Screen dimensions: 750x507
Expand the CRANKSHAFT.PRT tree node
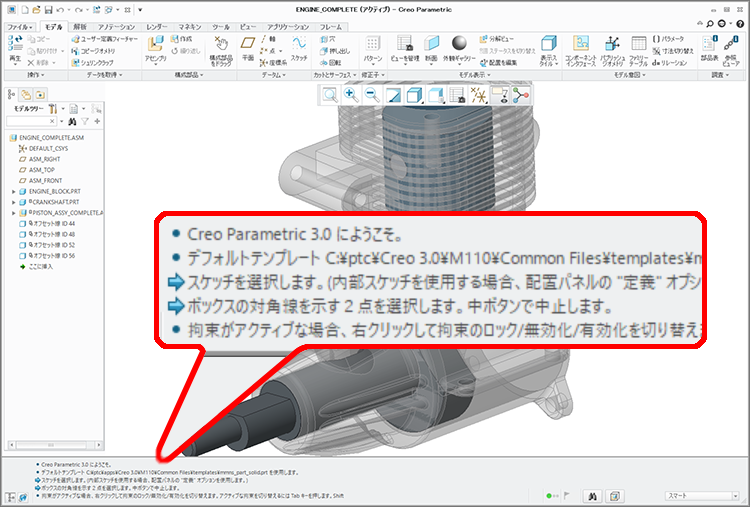pyautogui.click(x=13, y=201)
